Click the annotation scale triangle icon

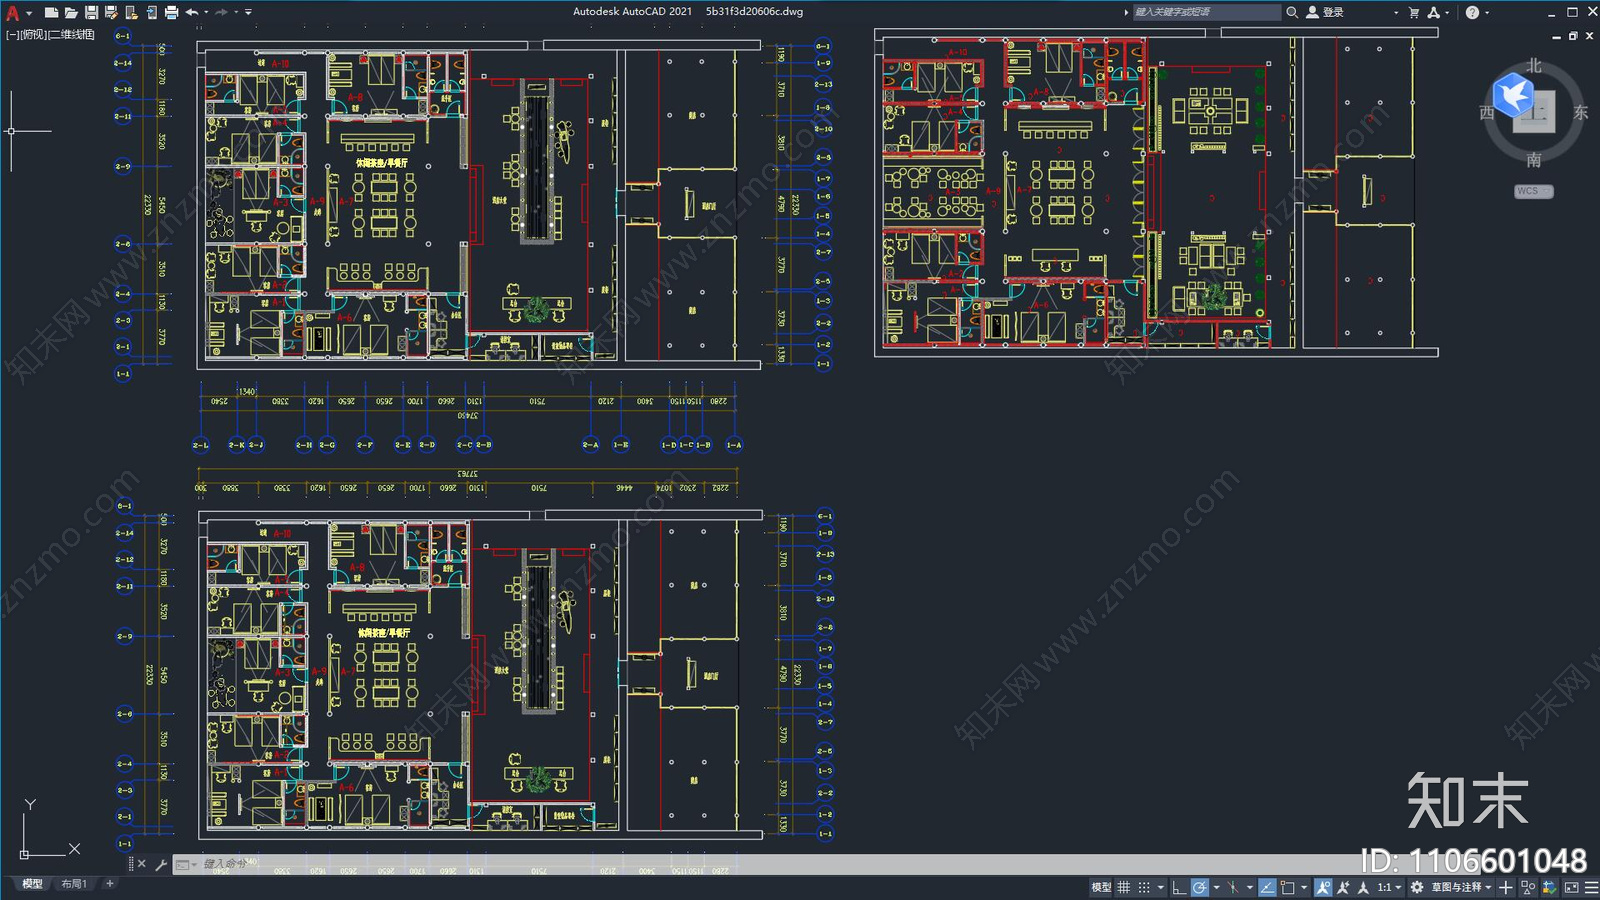[x=1363, y=887]
